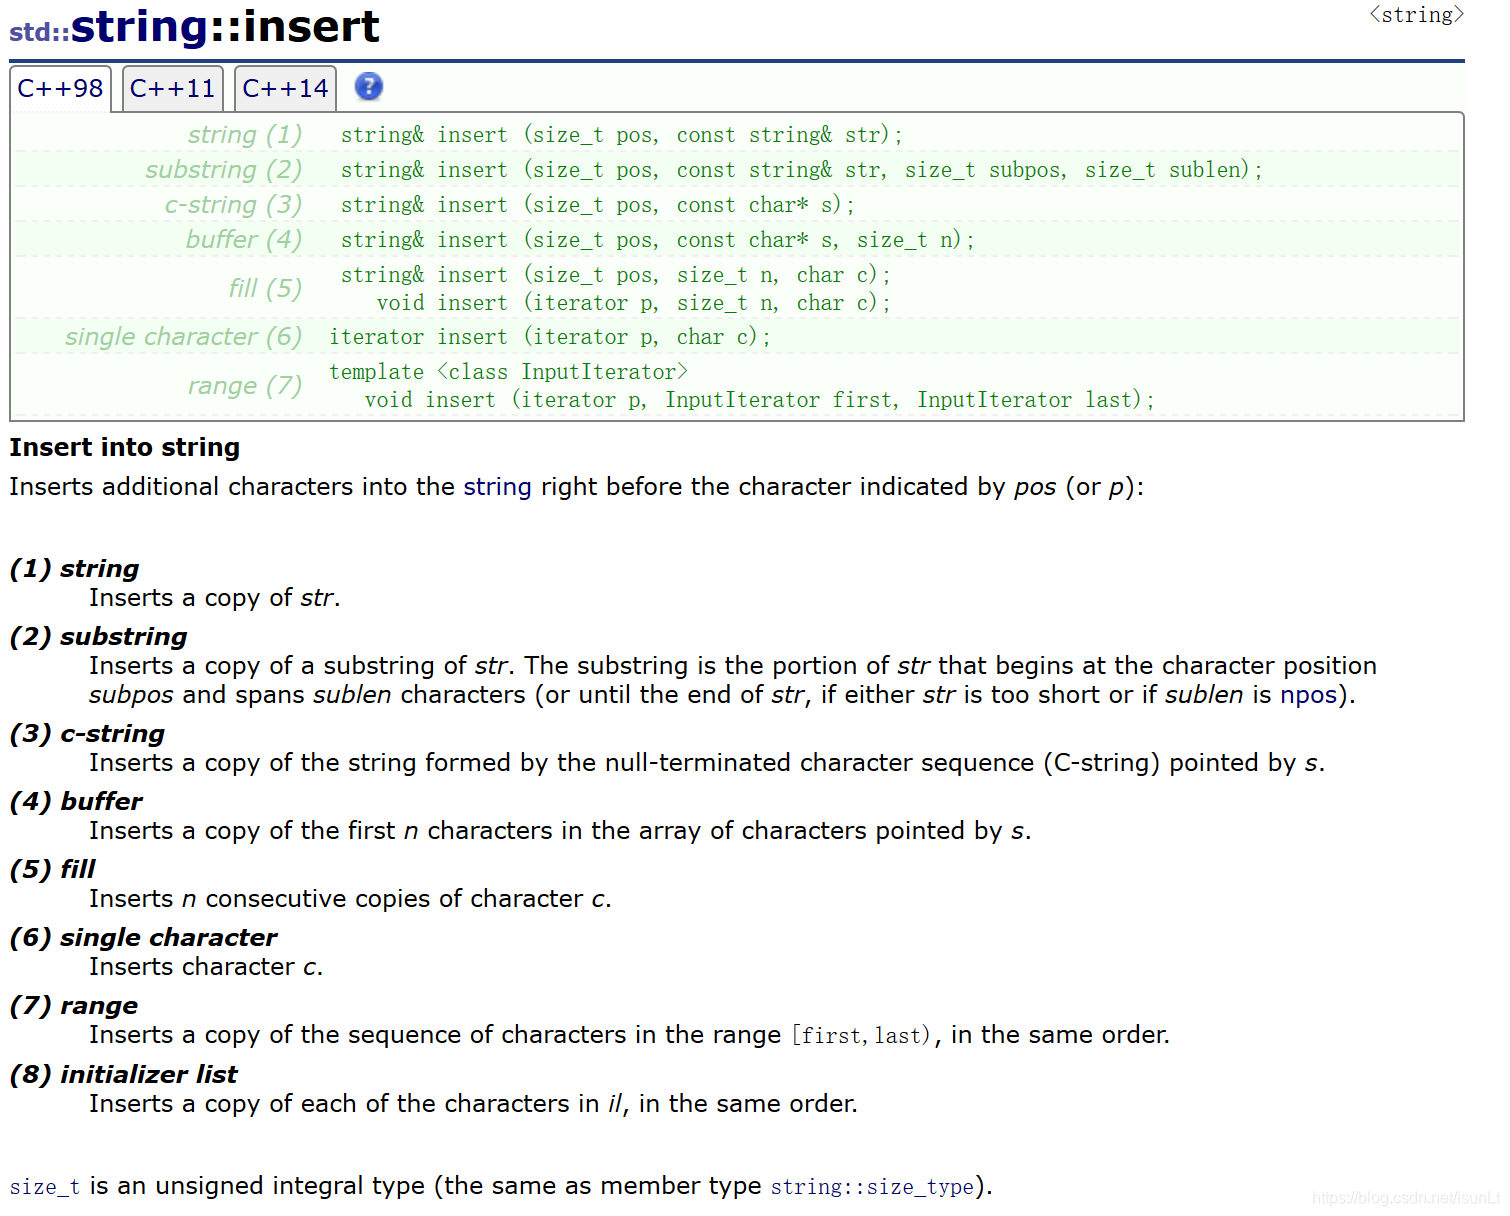Click the 'Insert into string' heading

(125, 447)
